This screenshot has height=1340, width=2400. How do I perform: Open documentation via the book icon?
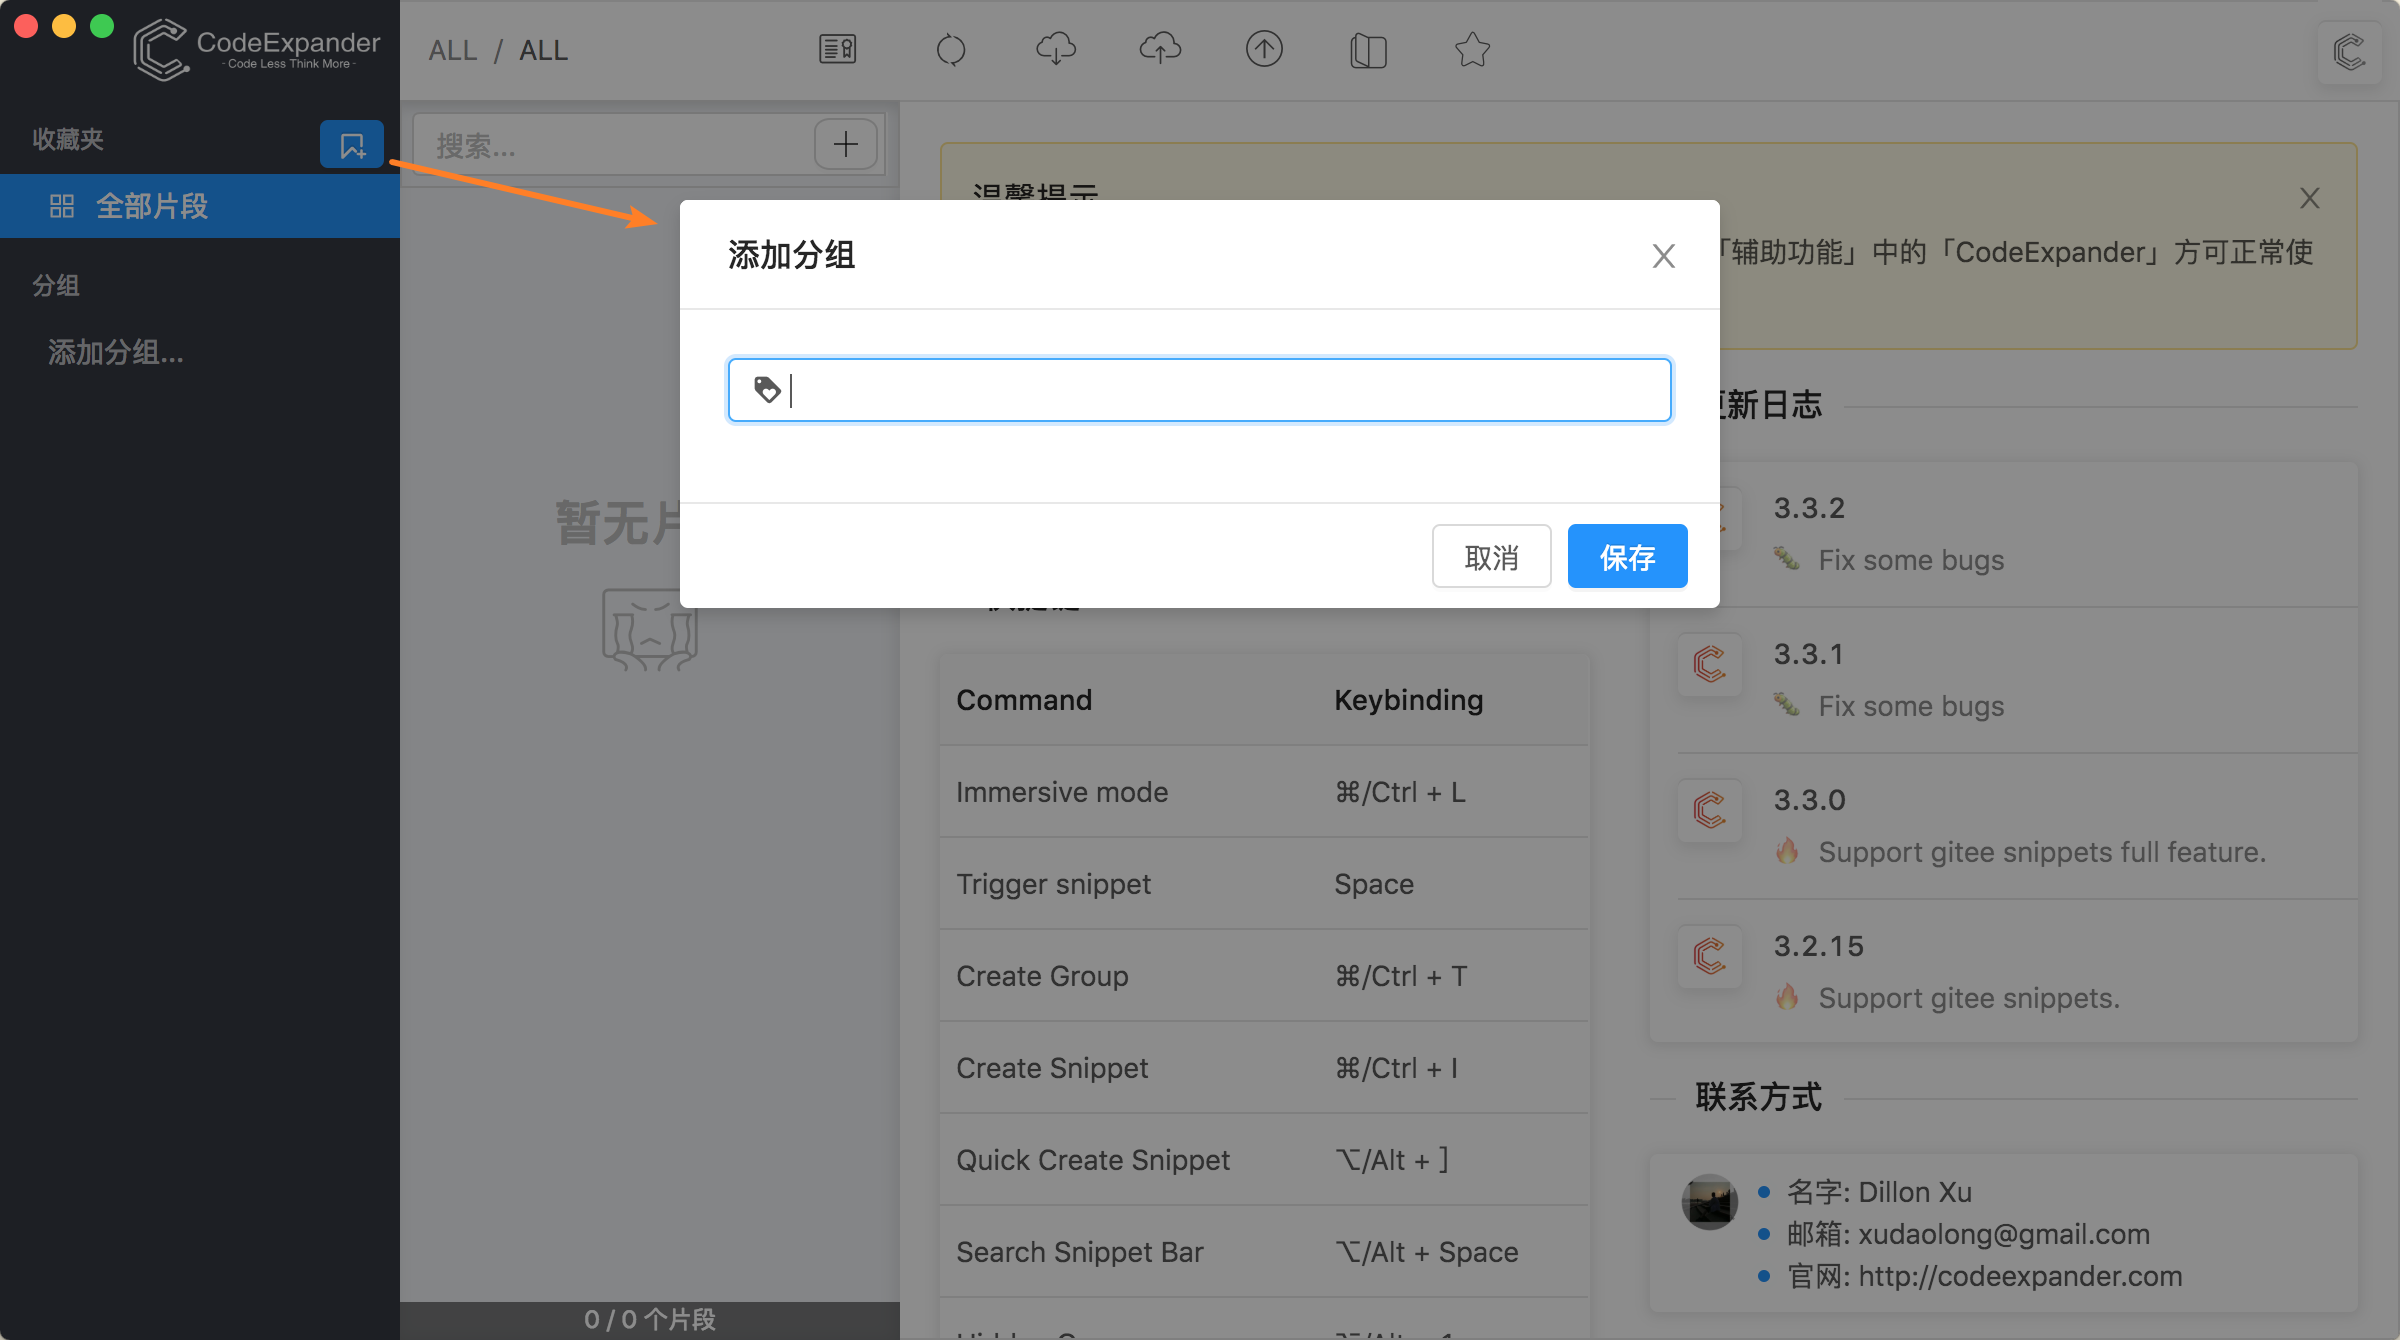coord(1368,48)
